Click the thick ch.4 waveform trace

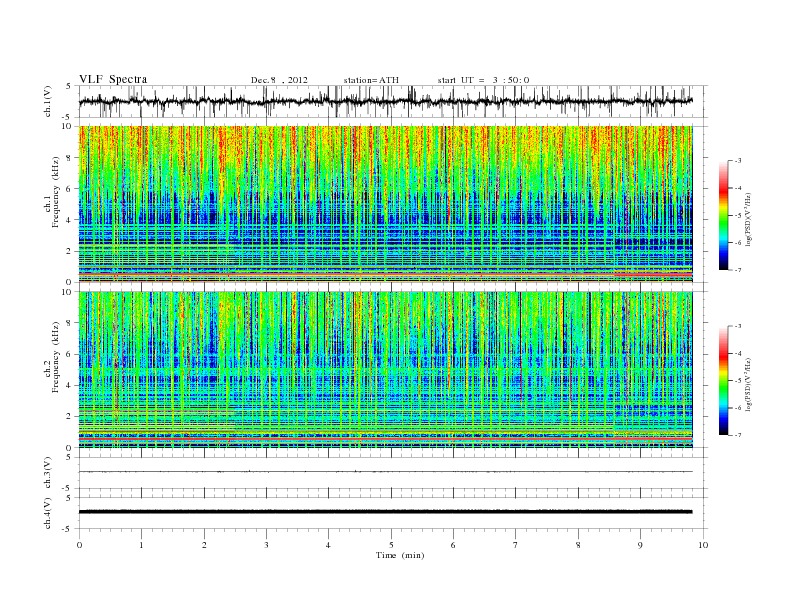(385, 512)
